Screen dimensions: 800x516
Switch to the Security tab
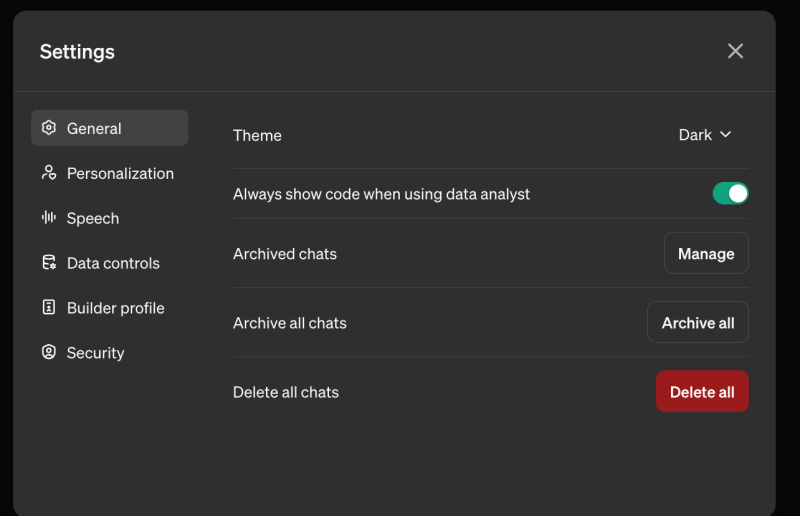[96, 353]
